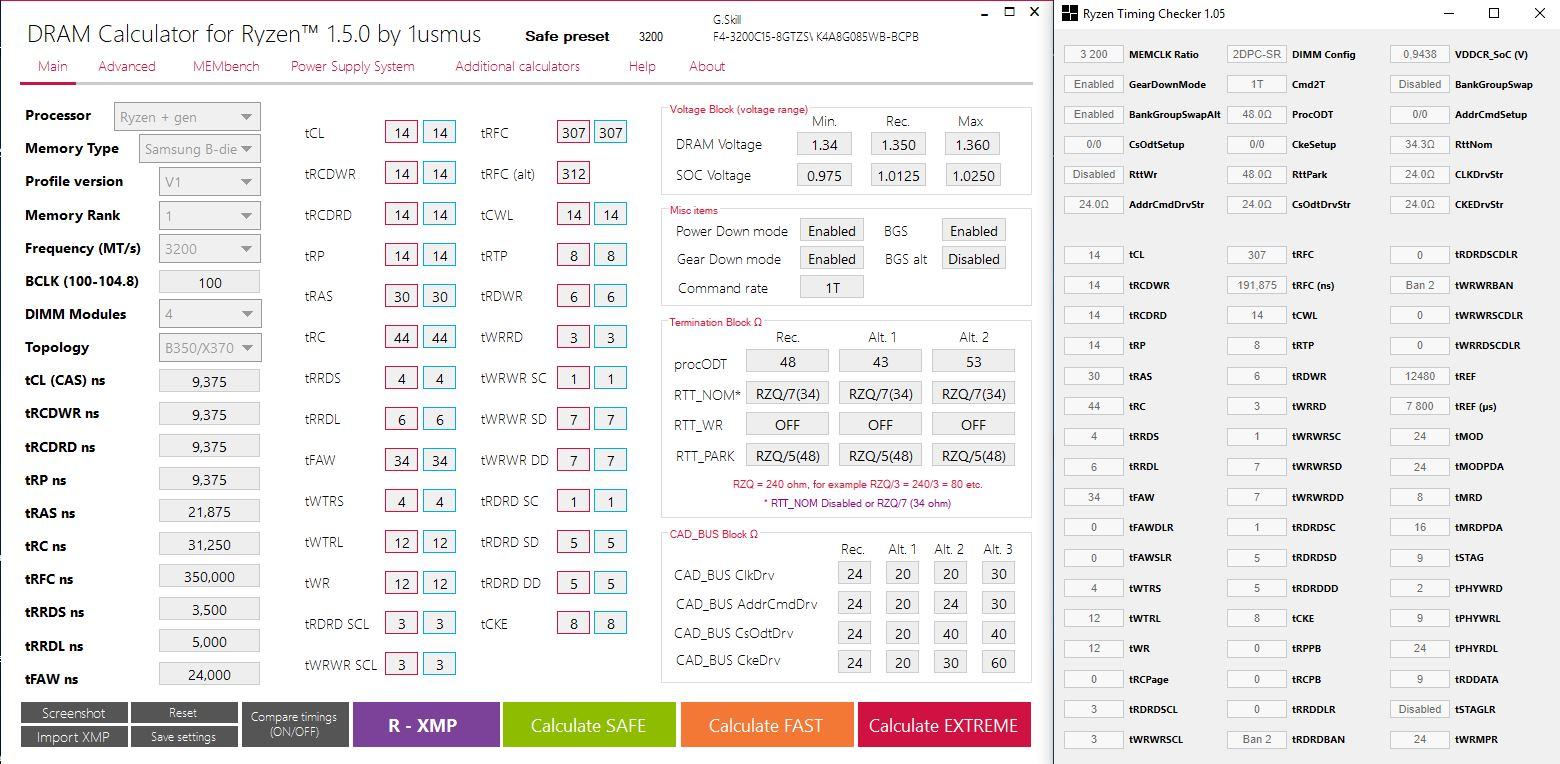Click the green Calculate SAFE button

(588, 725)
